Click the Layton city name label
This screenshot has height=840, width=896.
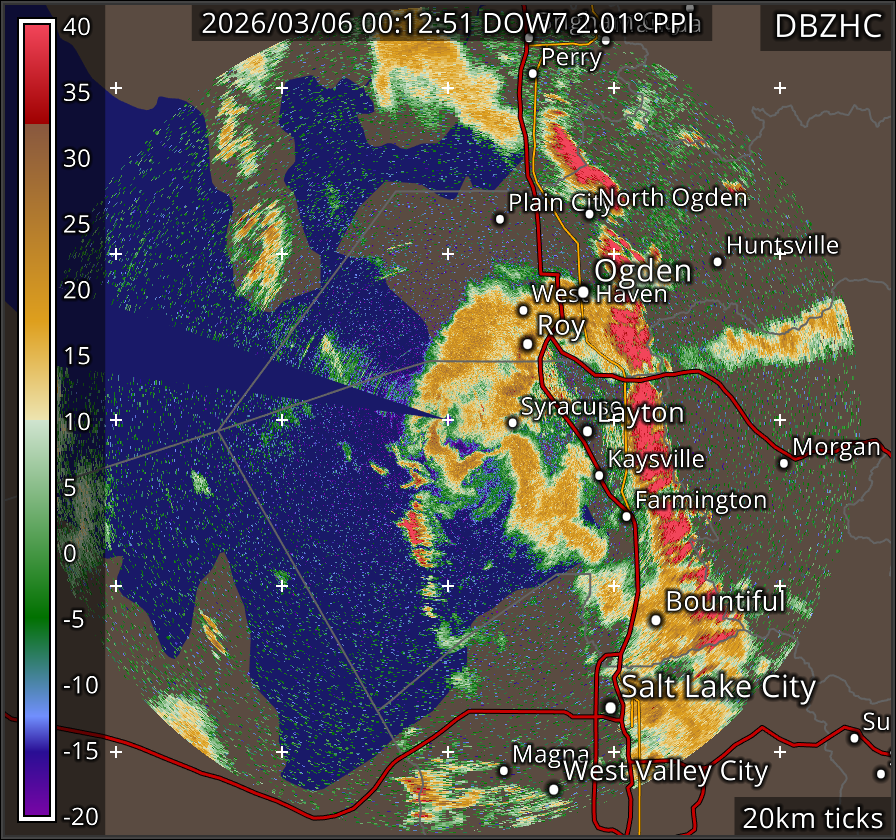coord(641,413)
